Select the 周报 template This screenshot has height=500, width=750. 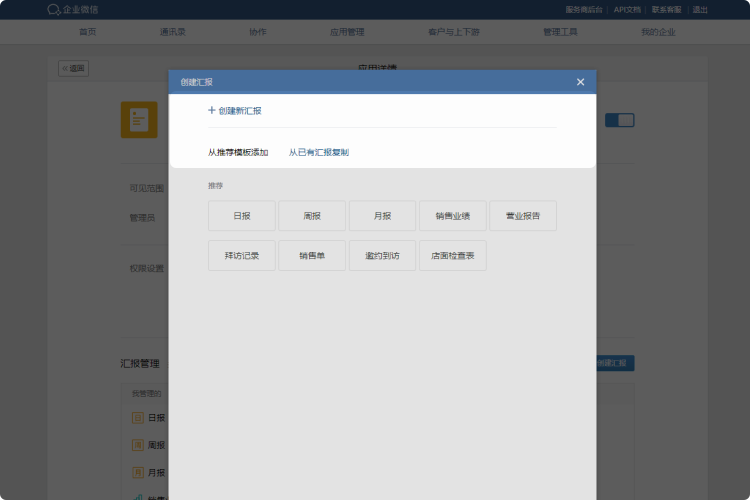(x=312, y=216)
